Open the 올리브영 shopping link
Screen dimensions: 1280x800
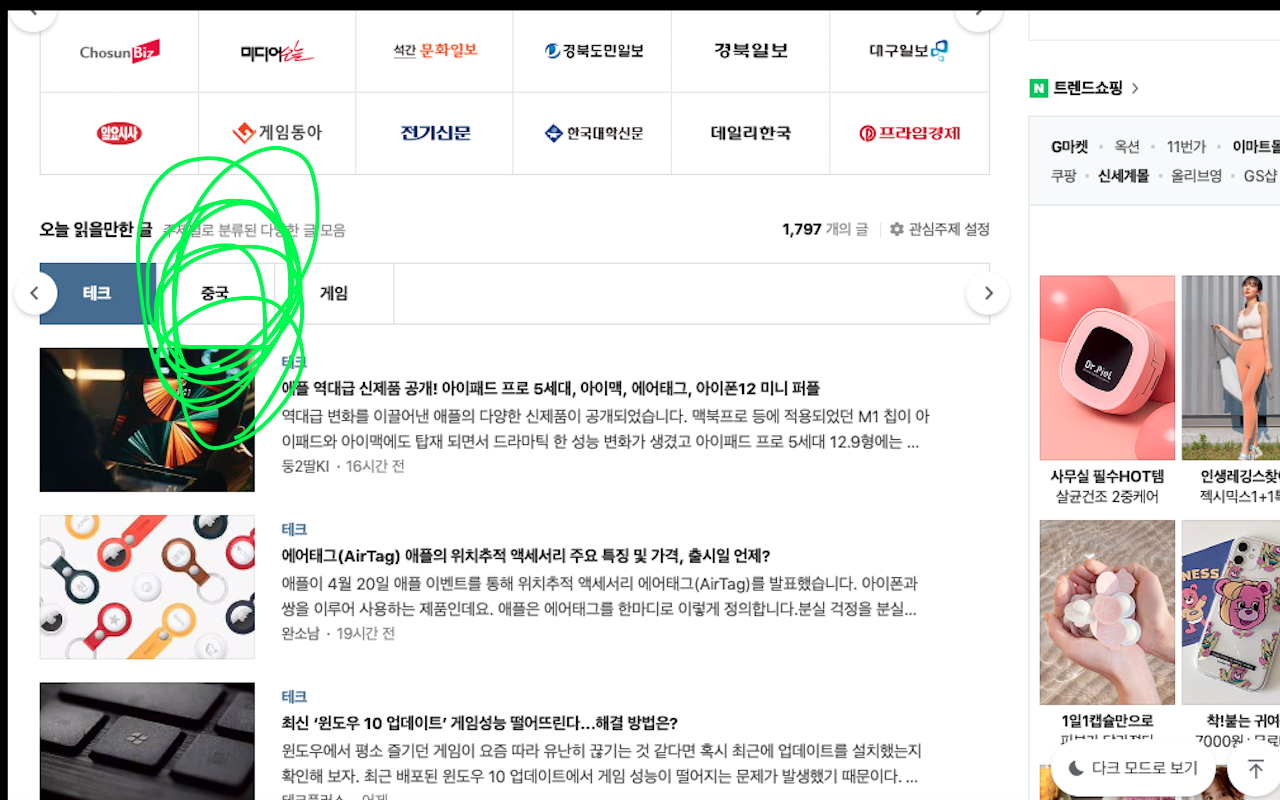point(1196,175)
